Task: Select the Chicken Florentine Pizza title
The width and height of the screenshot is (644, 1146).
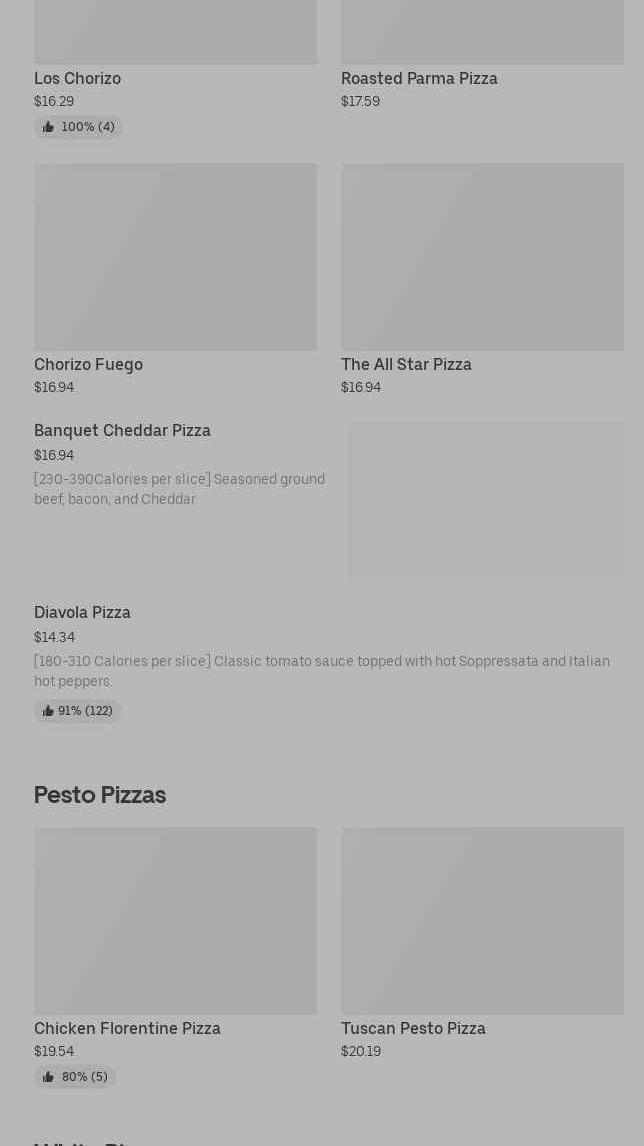Action: 127,1029
